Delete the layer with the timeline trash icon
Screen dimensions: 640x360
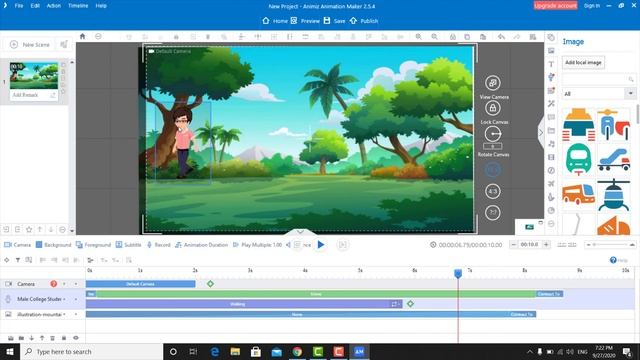point(52,338)
